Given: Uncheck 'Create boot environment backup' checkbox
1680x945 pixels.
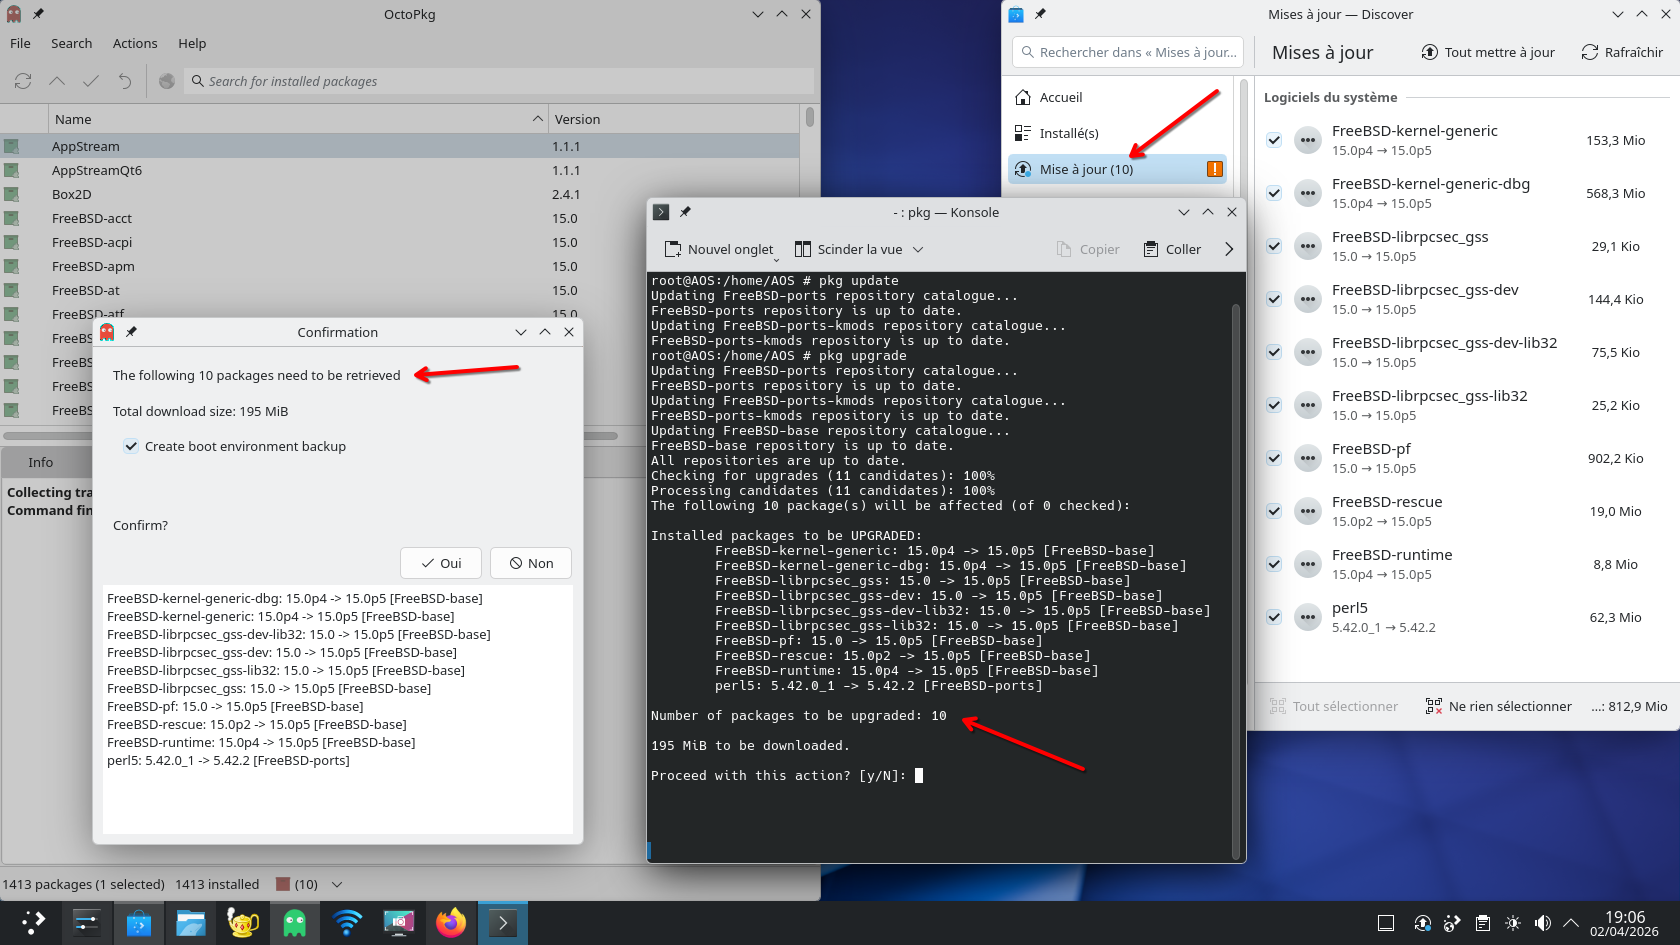Looking at the screenshot, I should [131, 446].
